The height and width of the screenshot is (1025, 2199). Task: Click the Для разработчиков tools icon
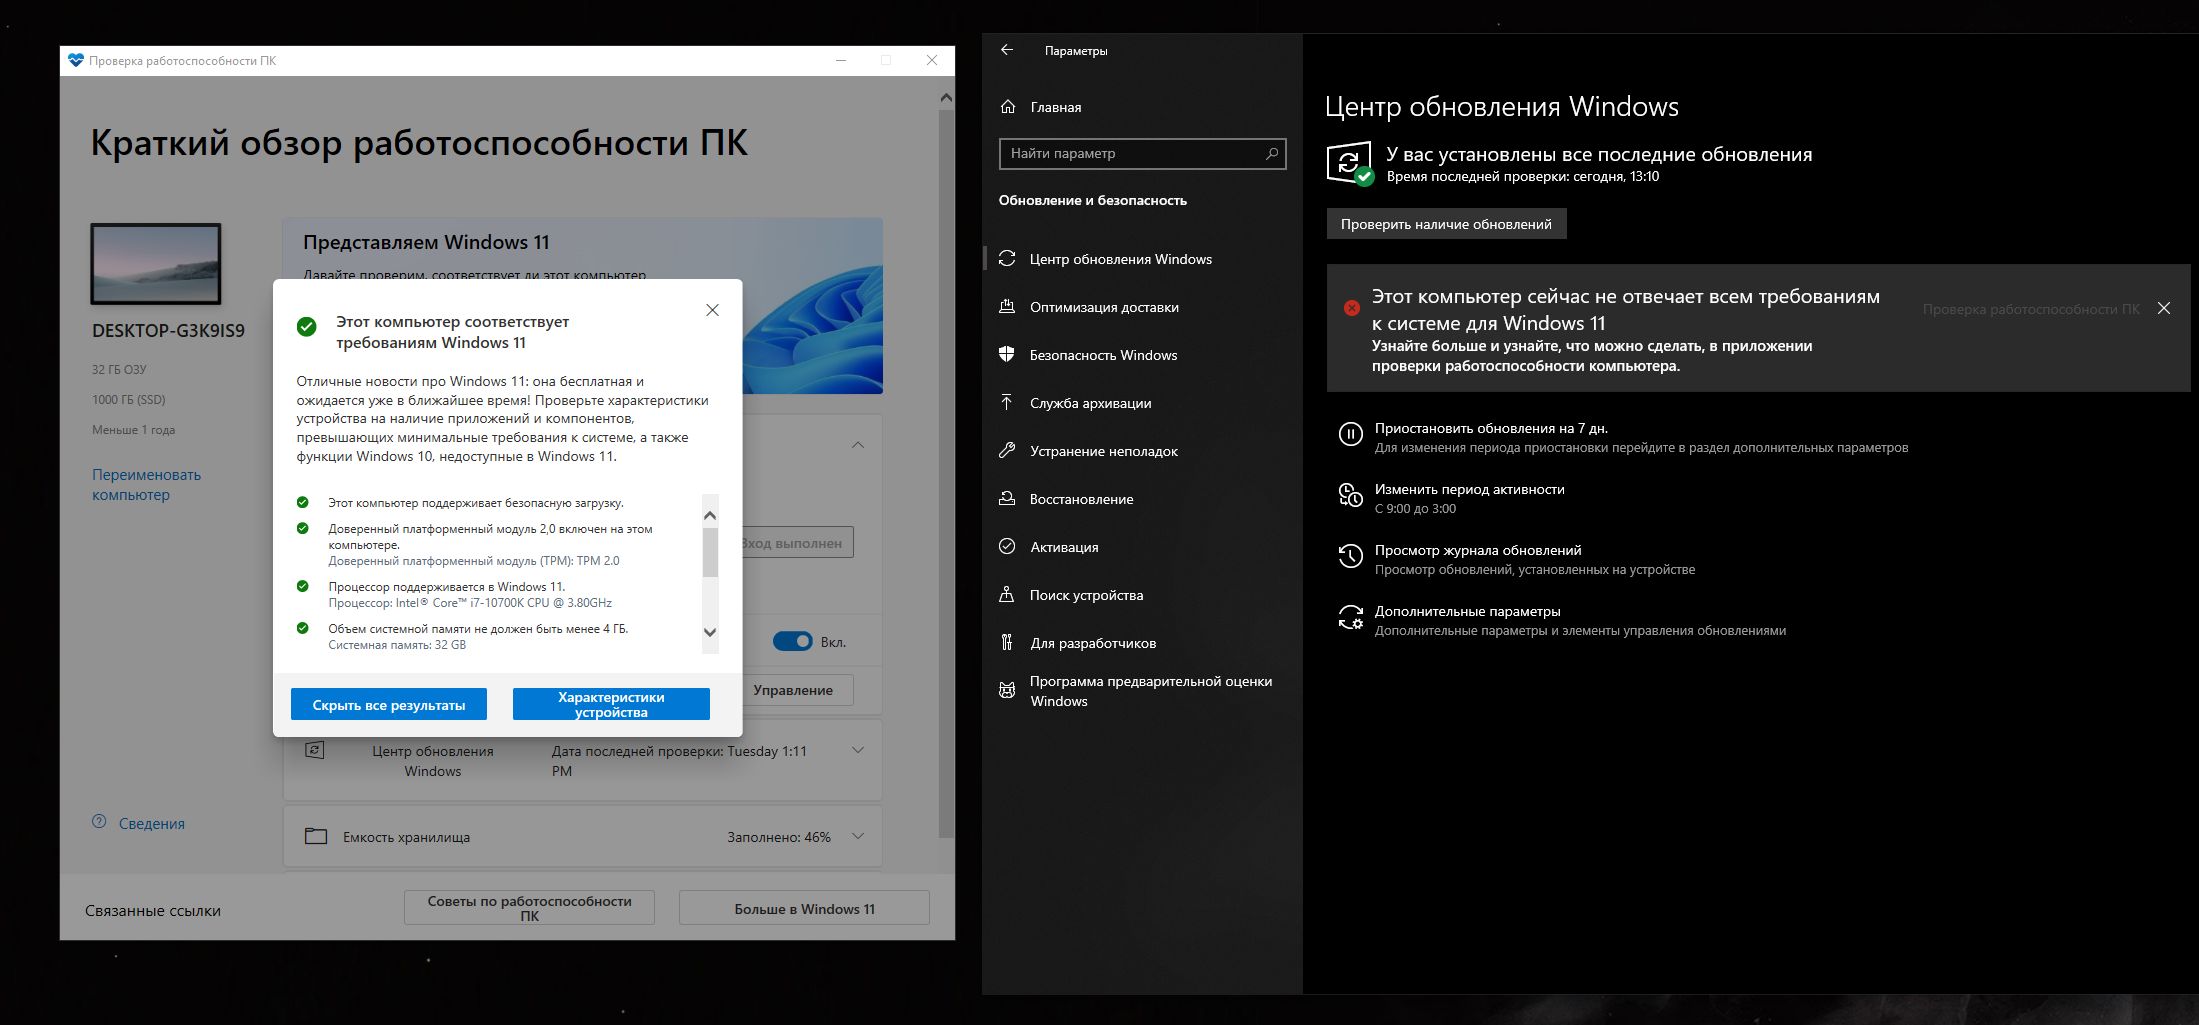(1007, 643)
